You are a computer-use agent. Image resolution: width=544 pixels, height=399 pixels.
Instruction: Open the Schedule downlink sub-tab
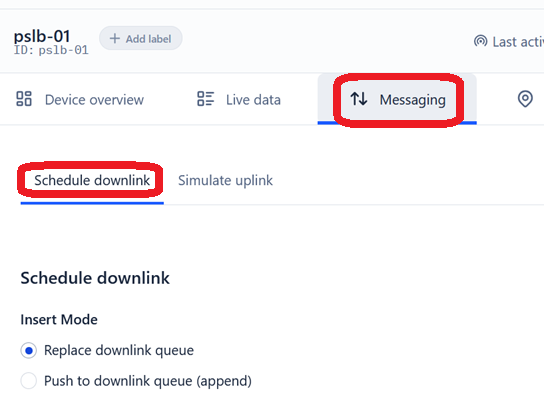click(92, 181)
